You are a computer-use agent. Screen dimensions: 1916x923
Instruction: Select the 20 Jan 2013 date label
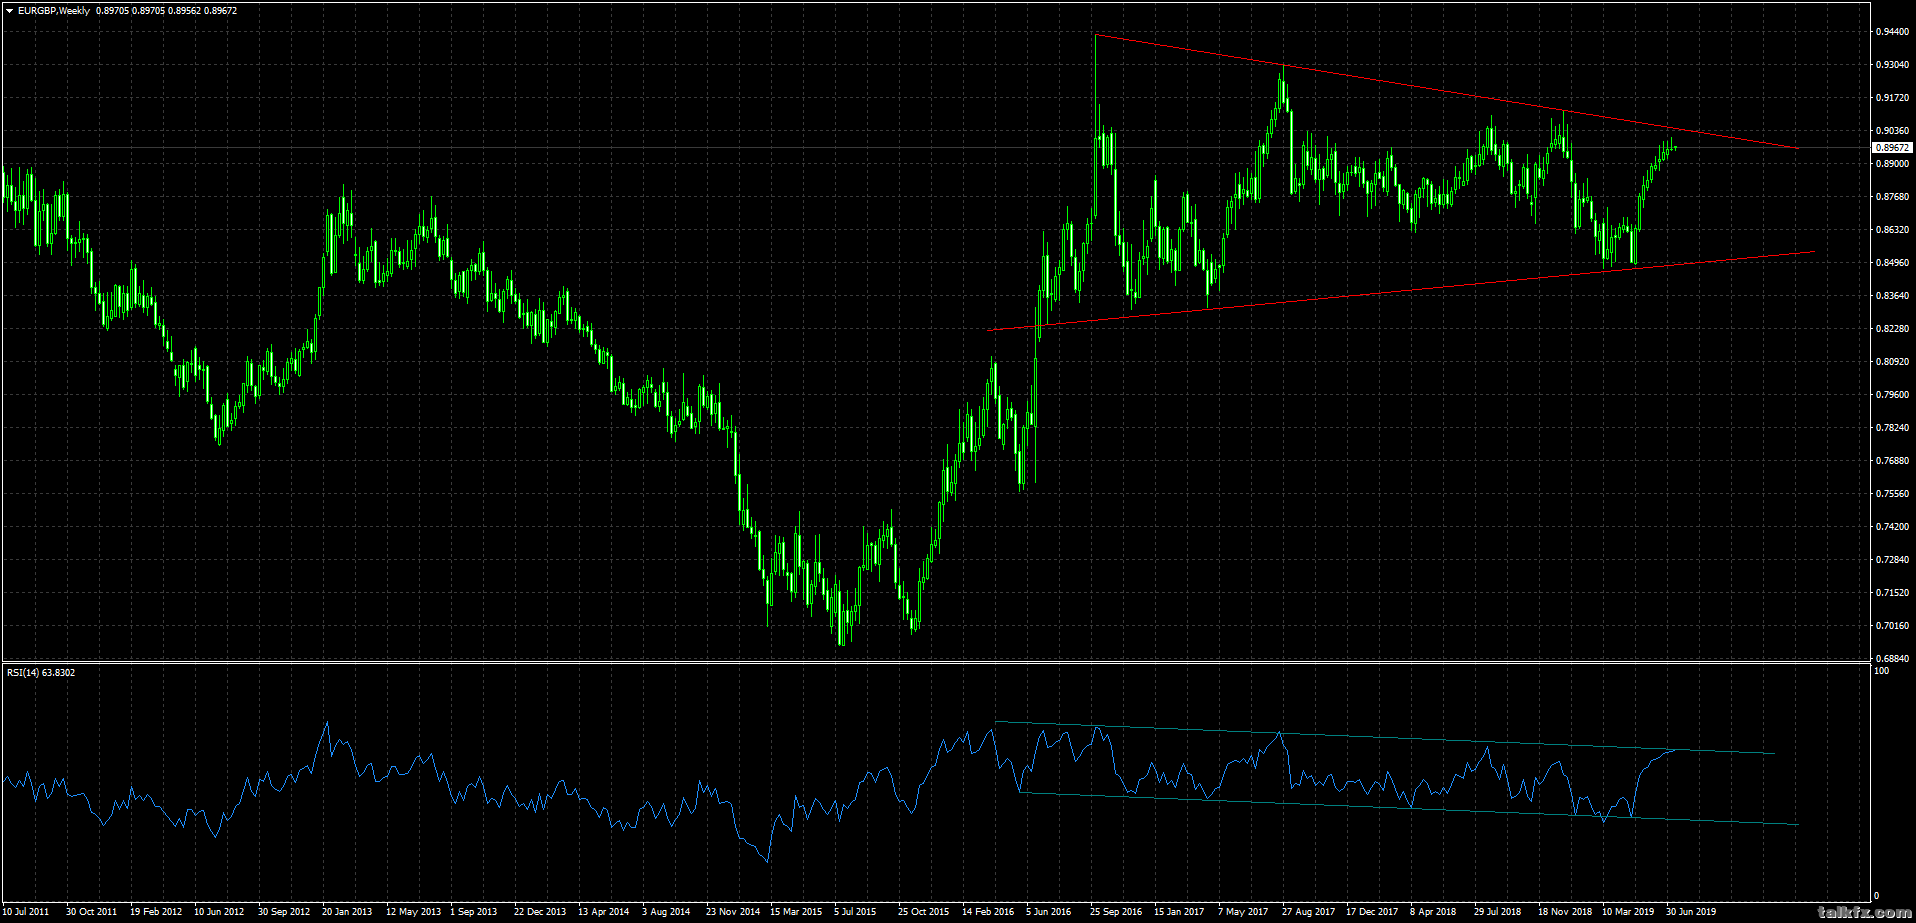tap(347, 912)
